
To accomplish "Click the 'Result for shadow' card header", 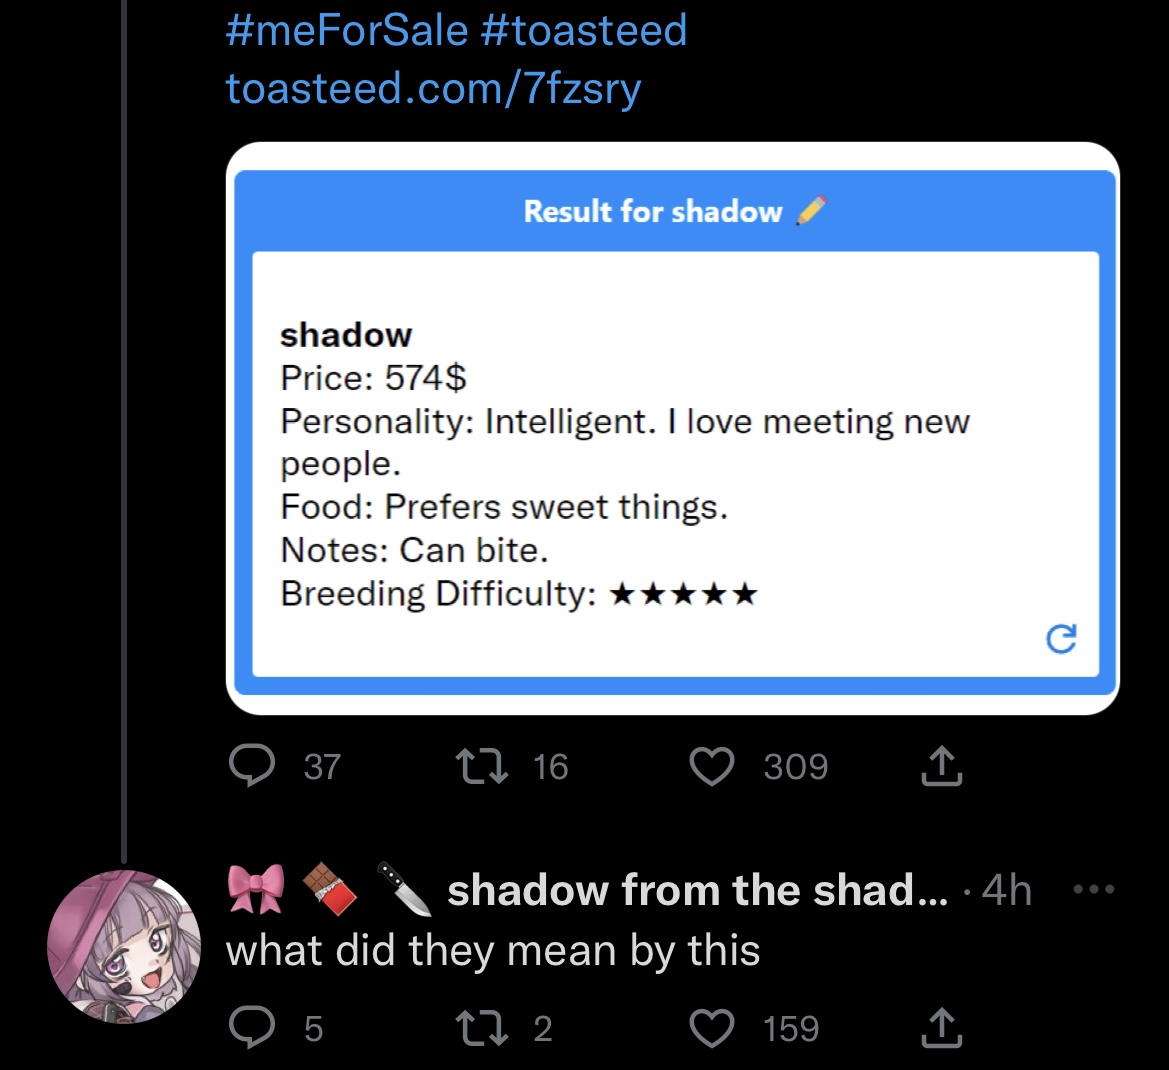I will click(652, 211).
